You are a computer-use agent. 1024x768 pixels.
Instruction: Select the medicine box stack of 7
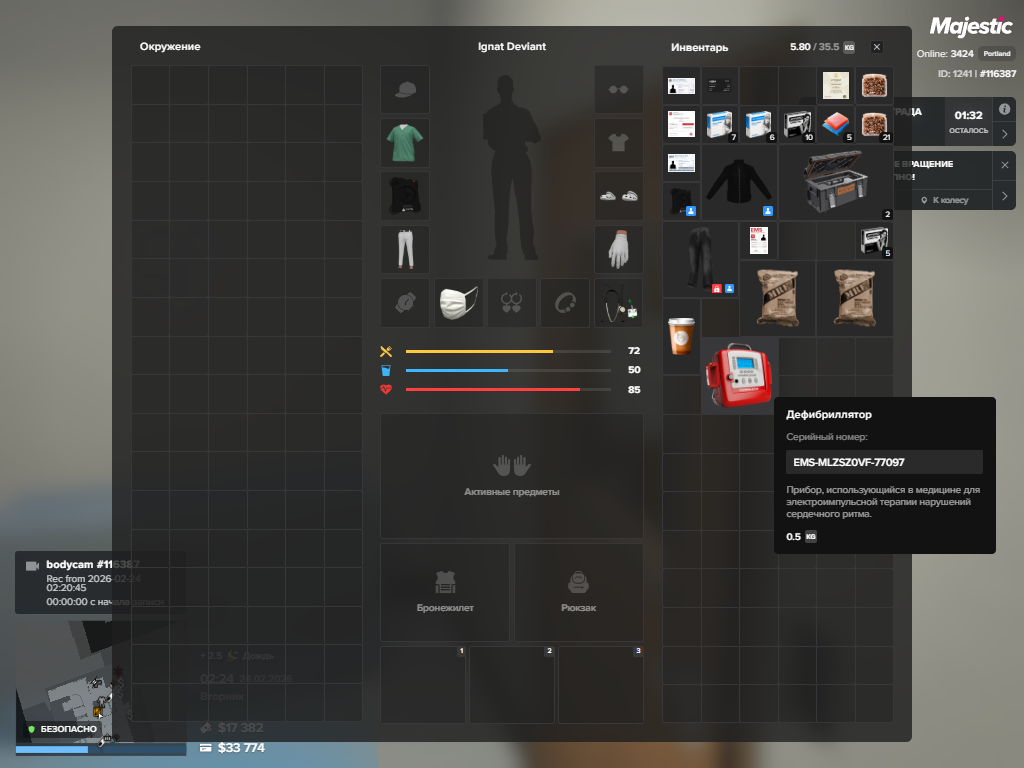[720, 124]
